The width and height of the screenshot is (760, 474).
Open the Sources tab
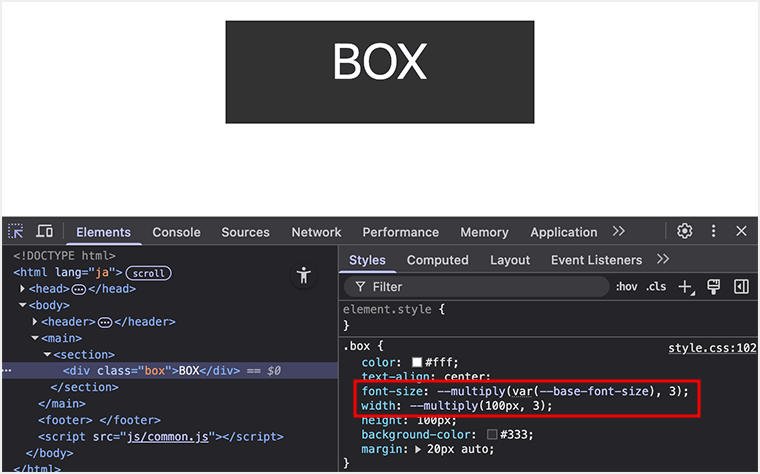245,232
